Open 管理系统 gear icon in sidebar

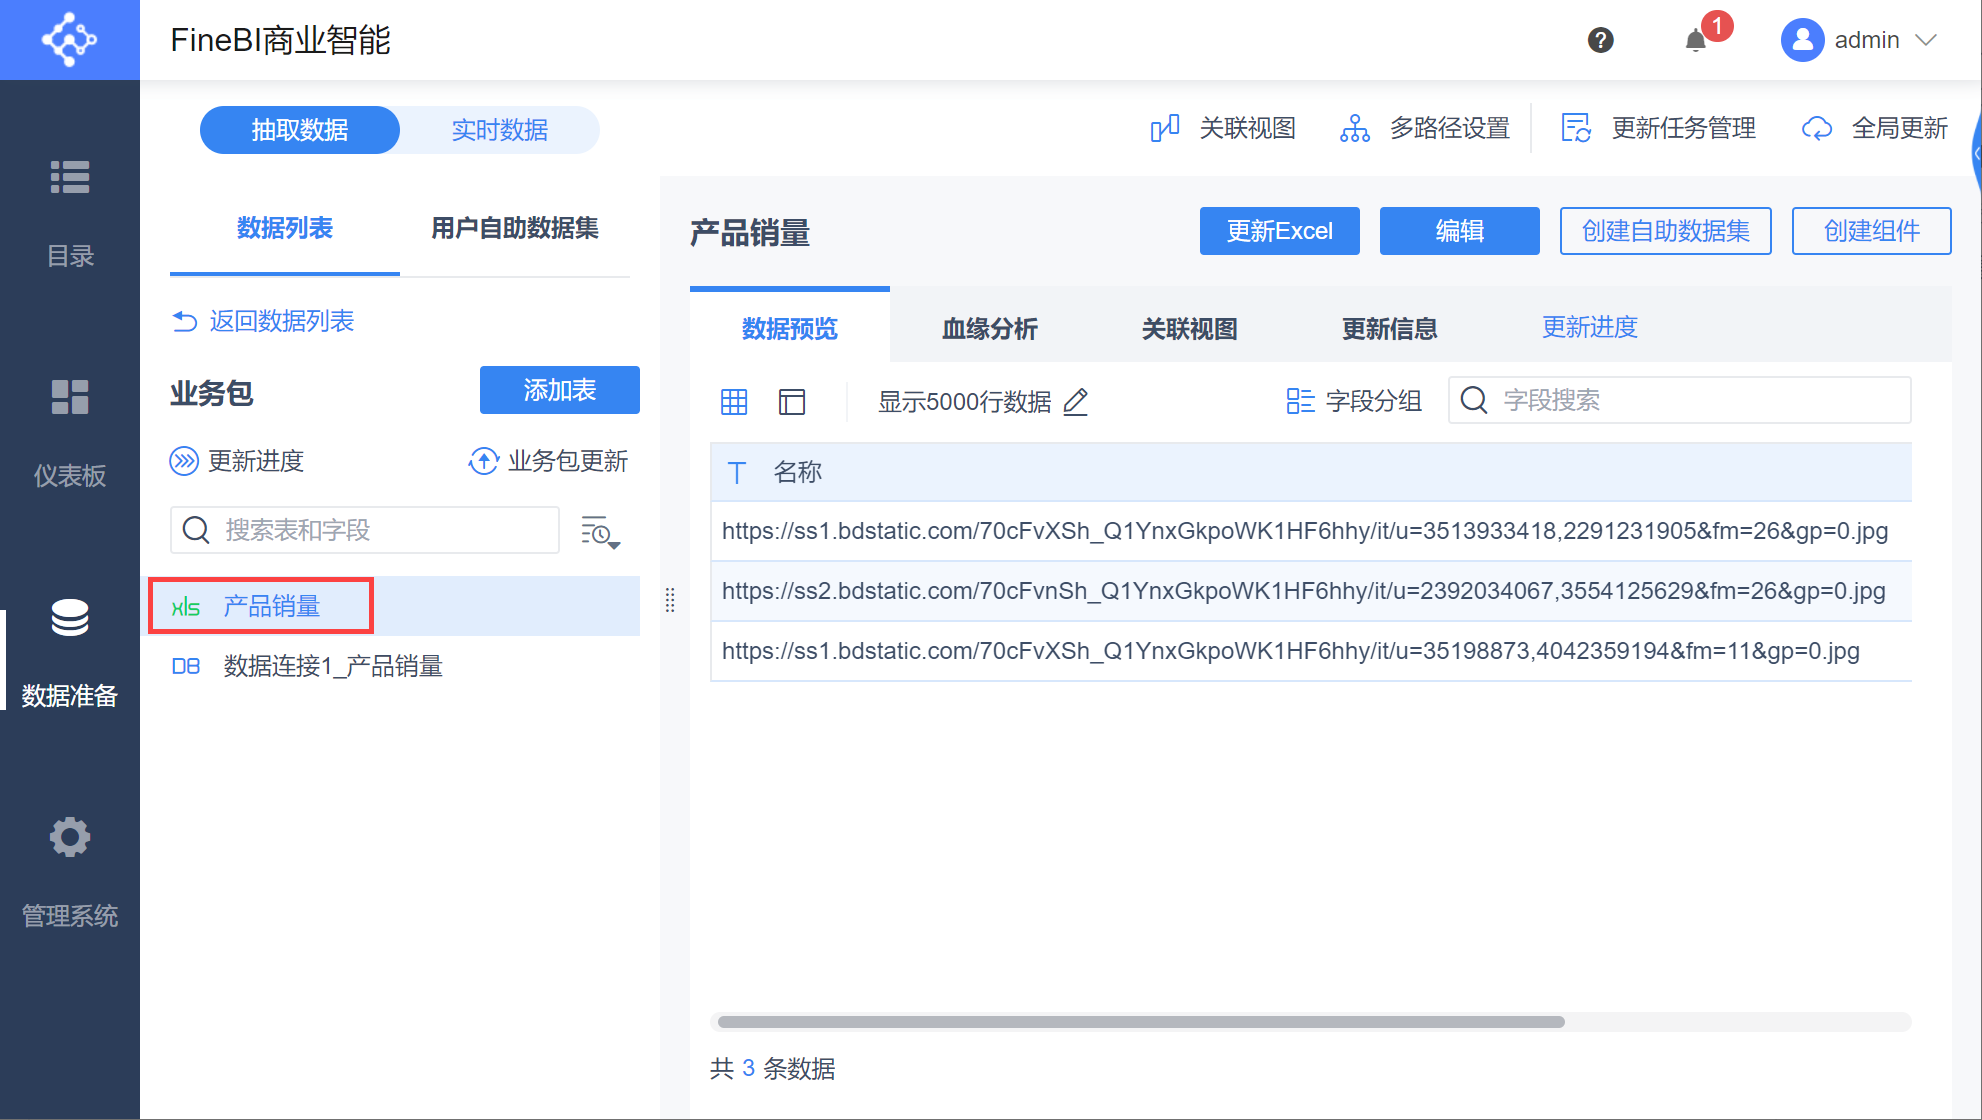click(x=70, y=837)
